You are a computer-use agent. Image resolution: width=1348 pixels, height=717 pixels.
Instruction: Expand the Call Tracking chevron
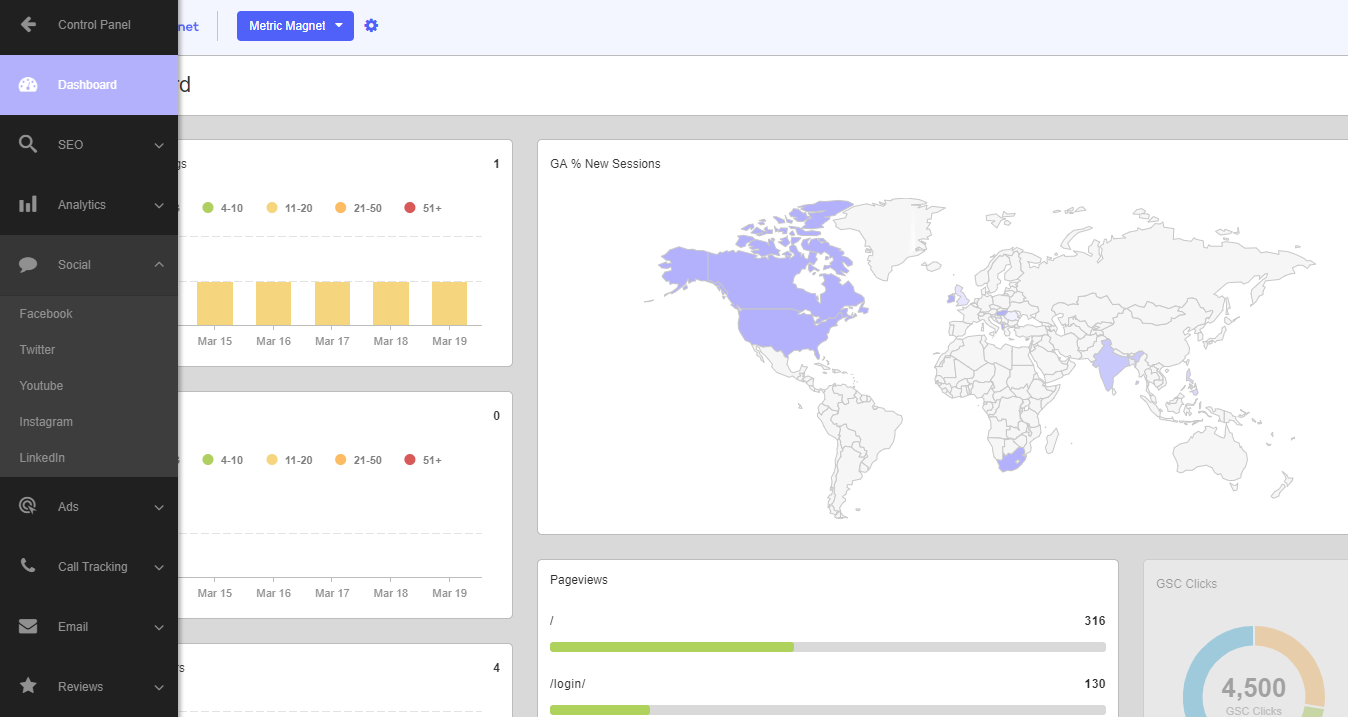point(159,567)
